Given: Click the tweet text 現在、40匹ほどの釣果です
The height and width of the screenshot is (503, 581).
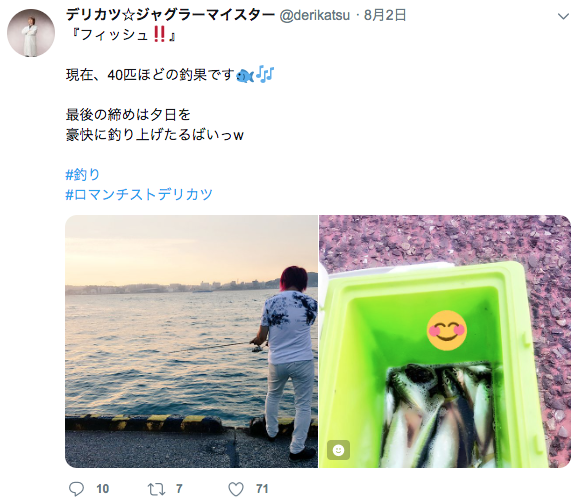Looking at the screenshot, I should [150, 75].
